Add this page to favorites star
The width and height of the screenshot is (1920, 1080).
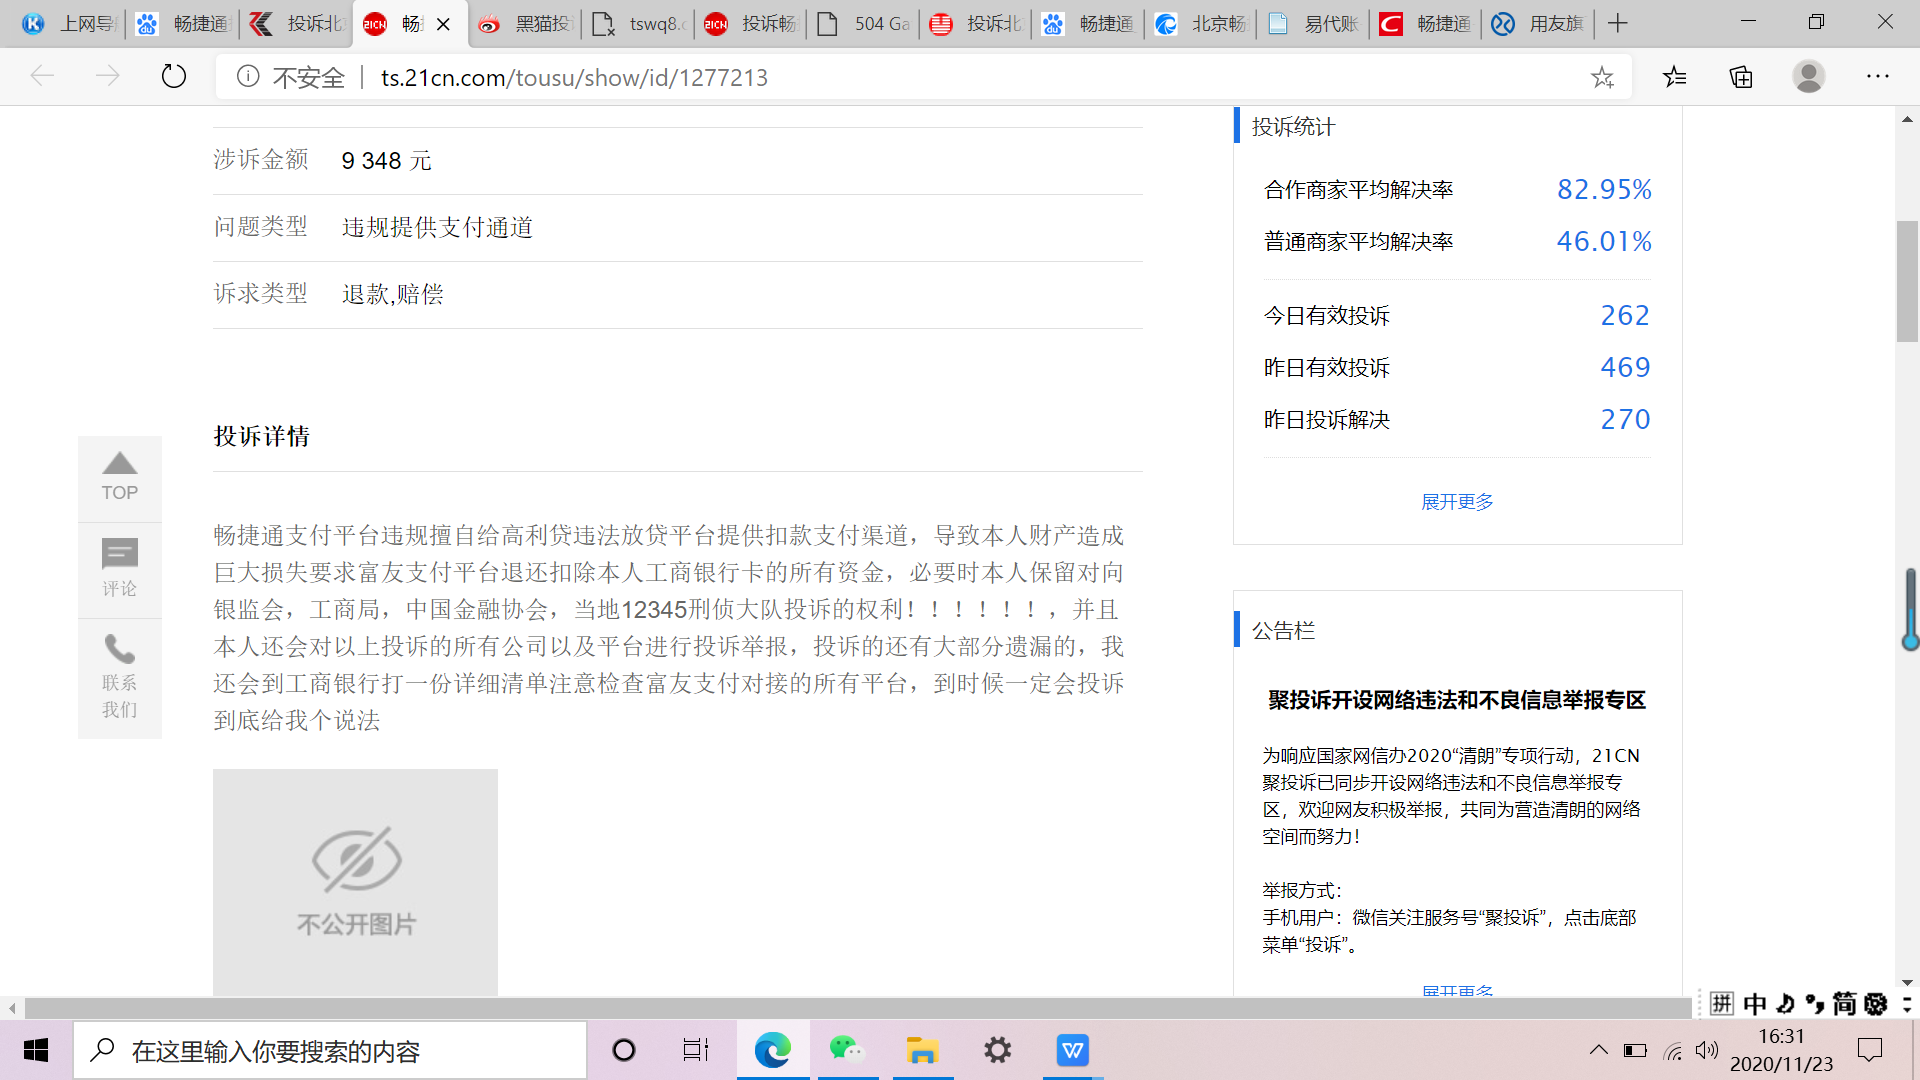(x=1602, y=77)
